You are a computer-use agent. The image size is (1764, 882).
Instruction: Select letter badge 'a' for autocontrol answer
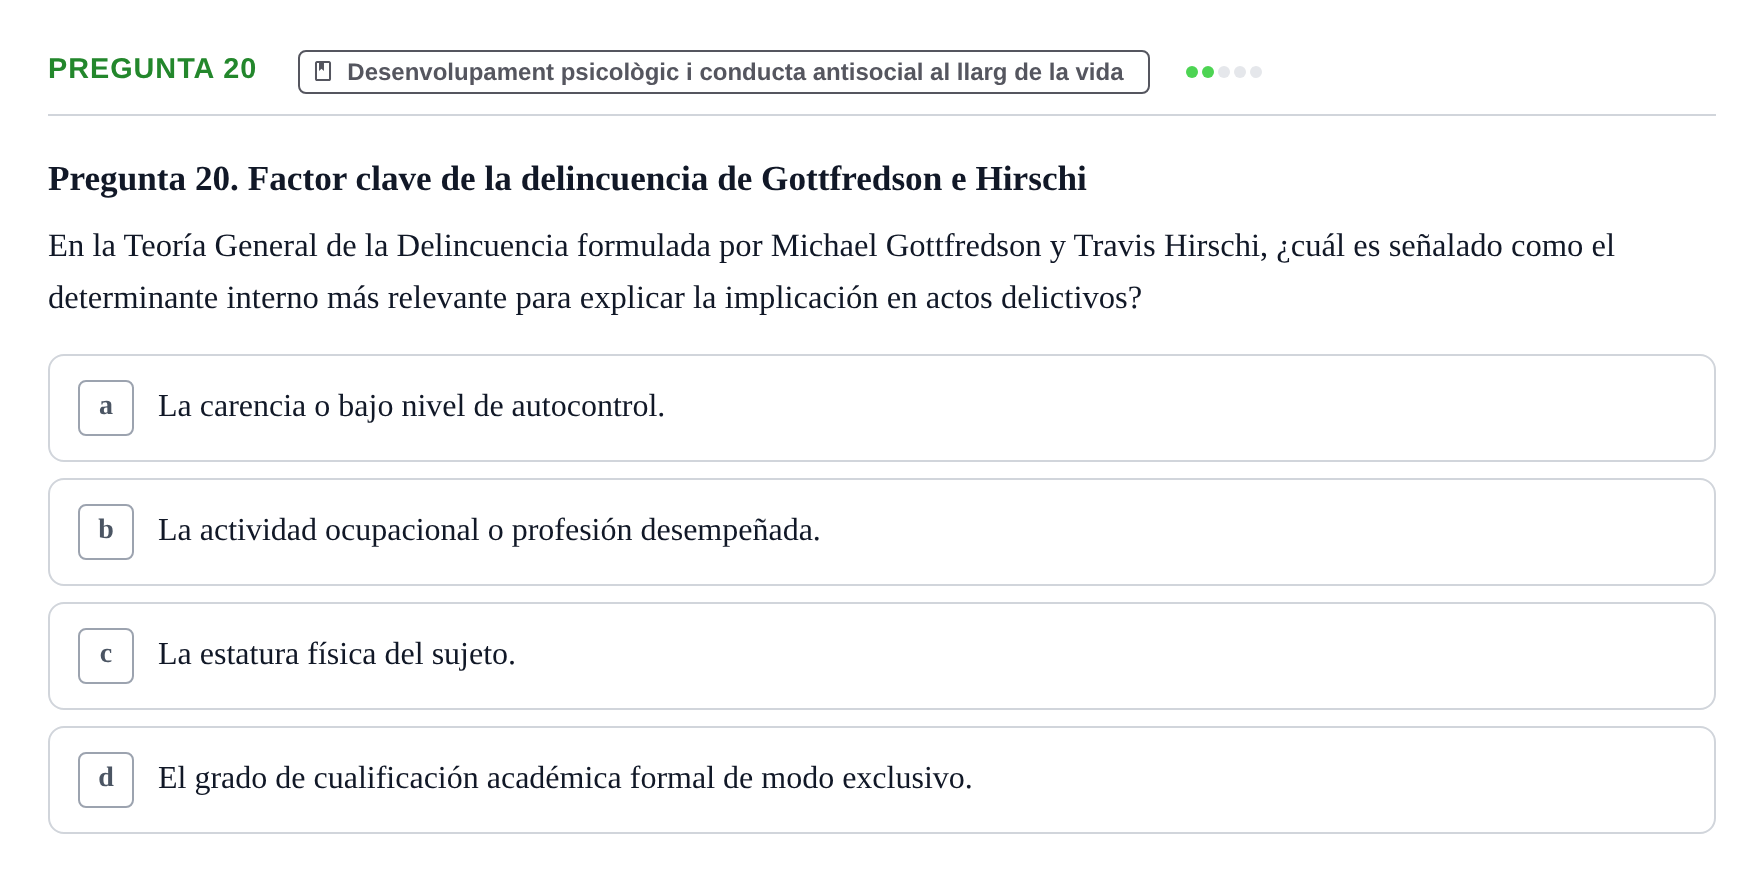point(106,408)
